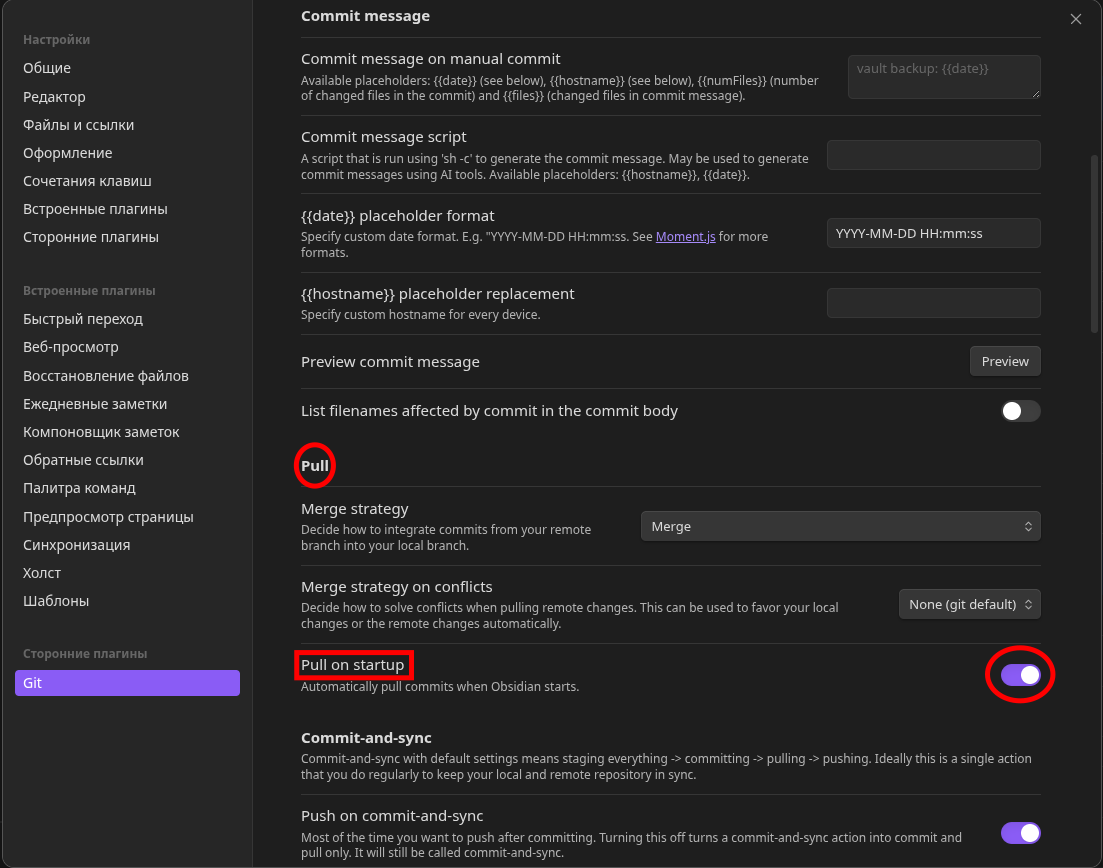The width and height of the screenshot is (1103, 868).
Task: Open Сторонние плагины settings section
Action: coord(90,237)
